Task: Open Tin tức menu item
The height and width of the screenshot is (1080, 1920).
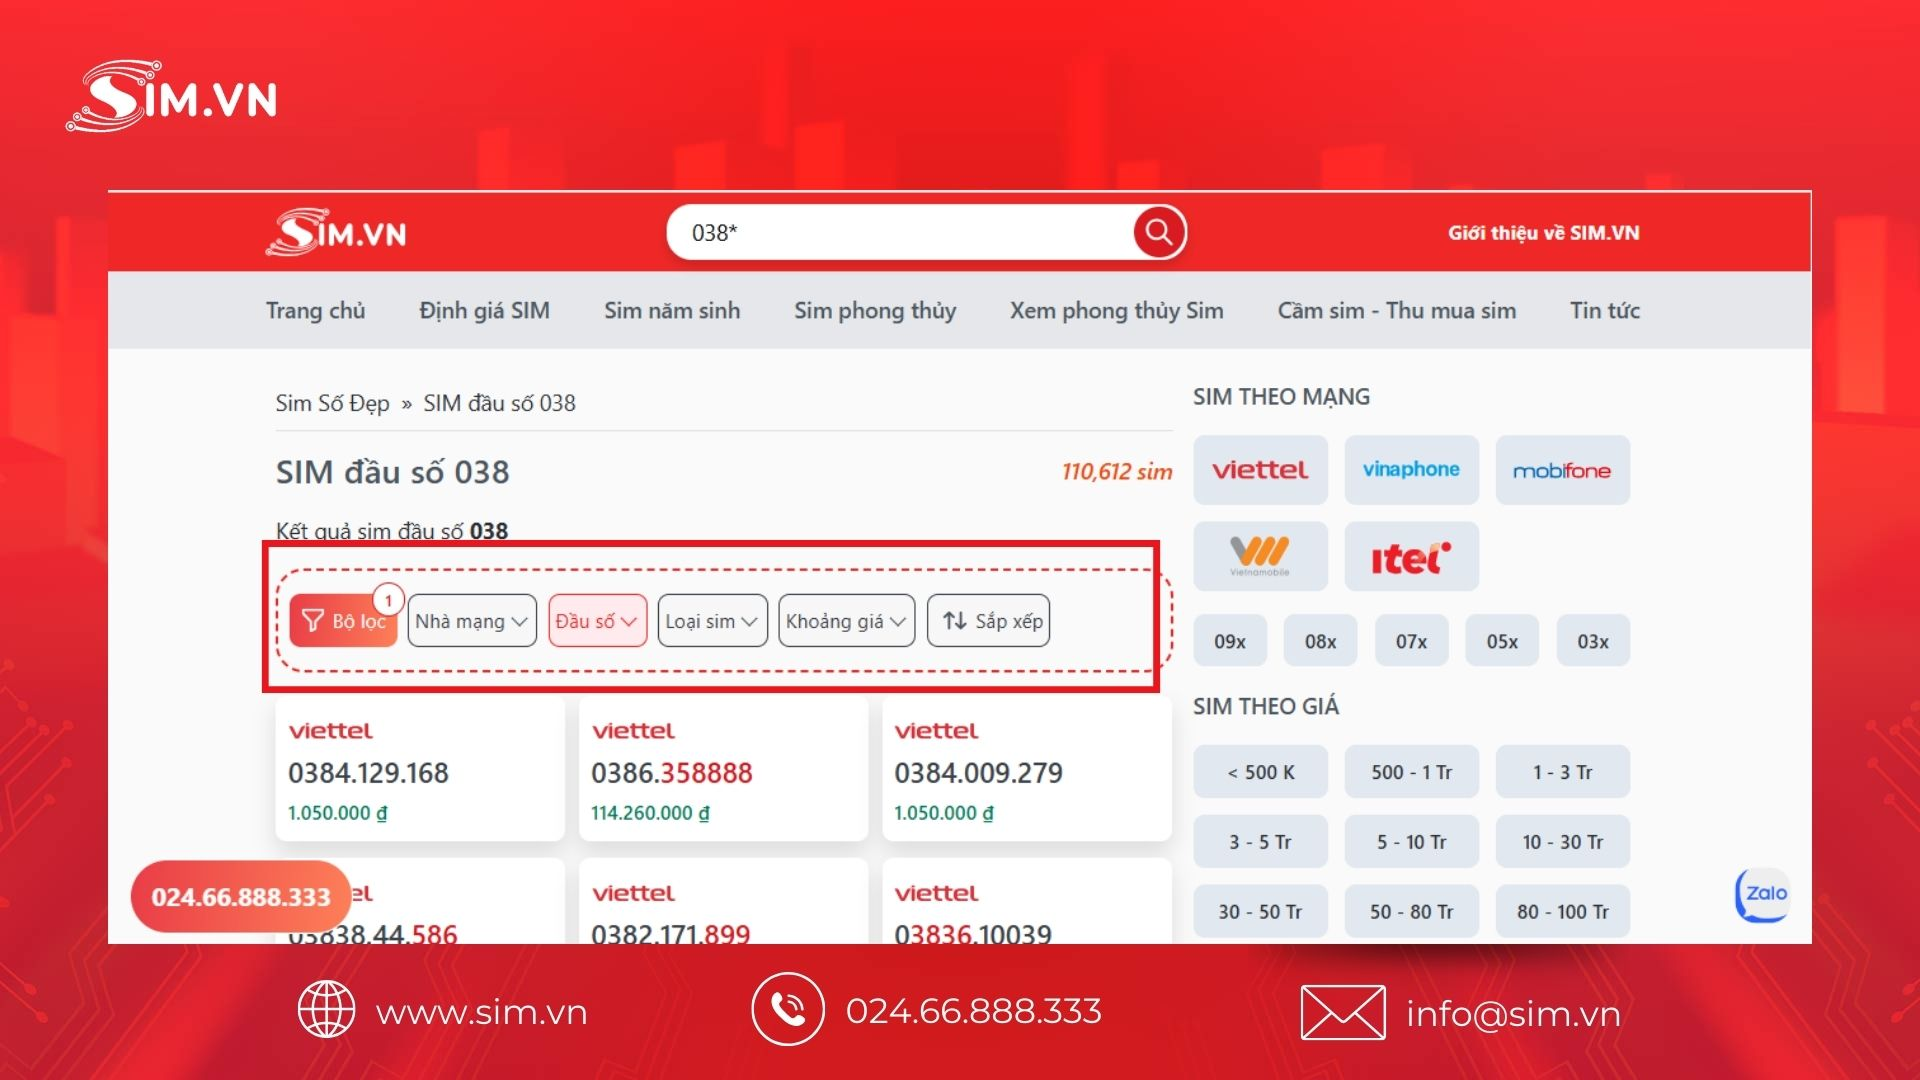Action: (1605, 311)
